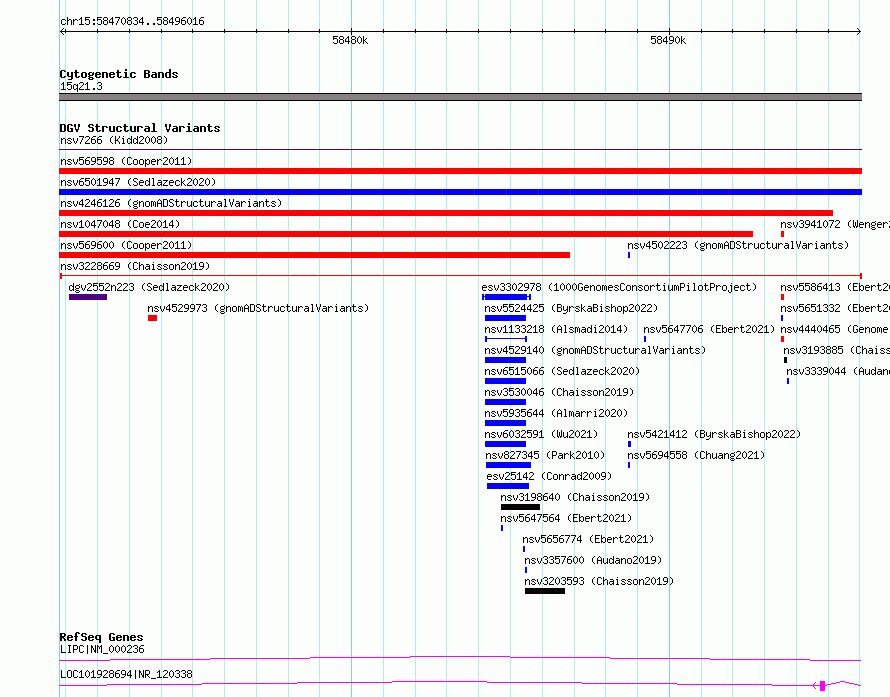The image size is (890, 697).
Task: Select nsv3198640 (Chaisson2019) label
Action: (575, 497)
